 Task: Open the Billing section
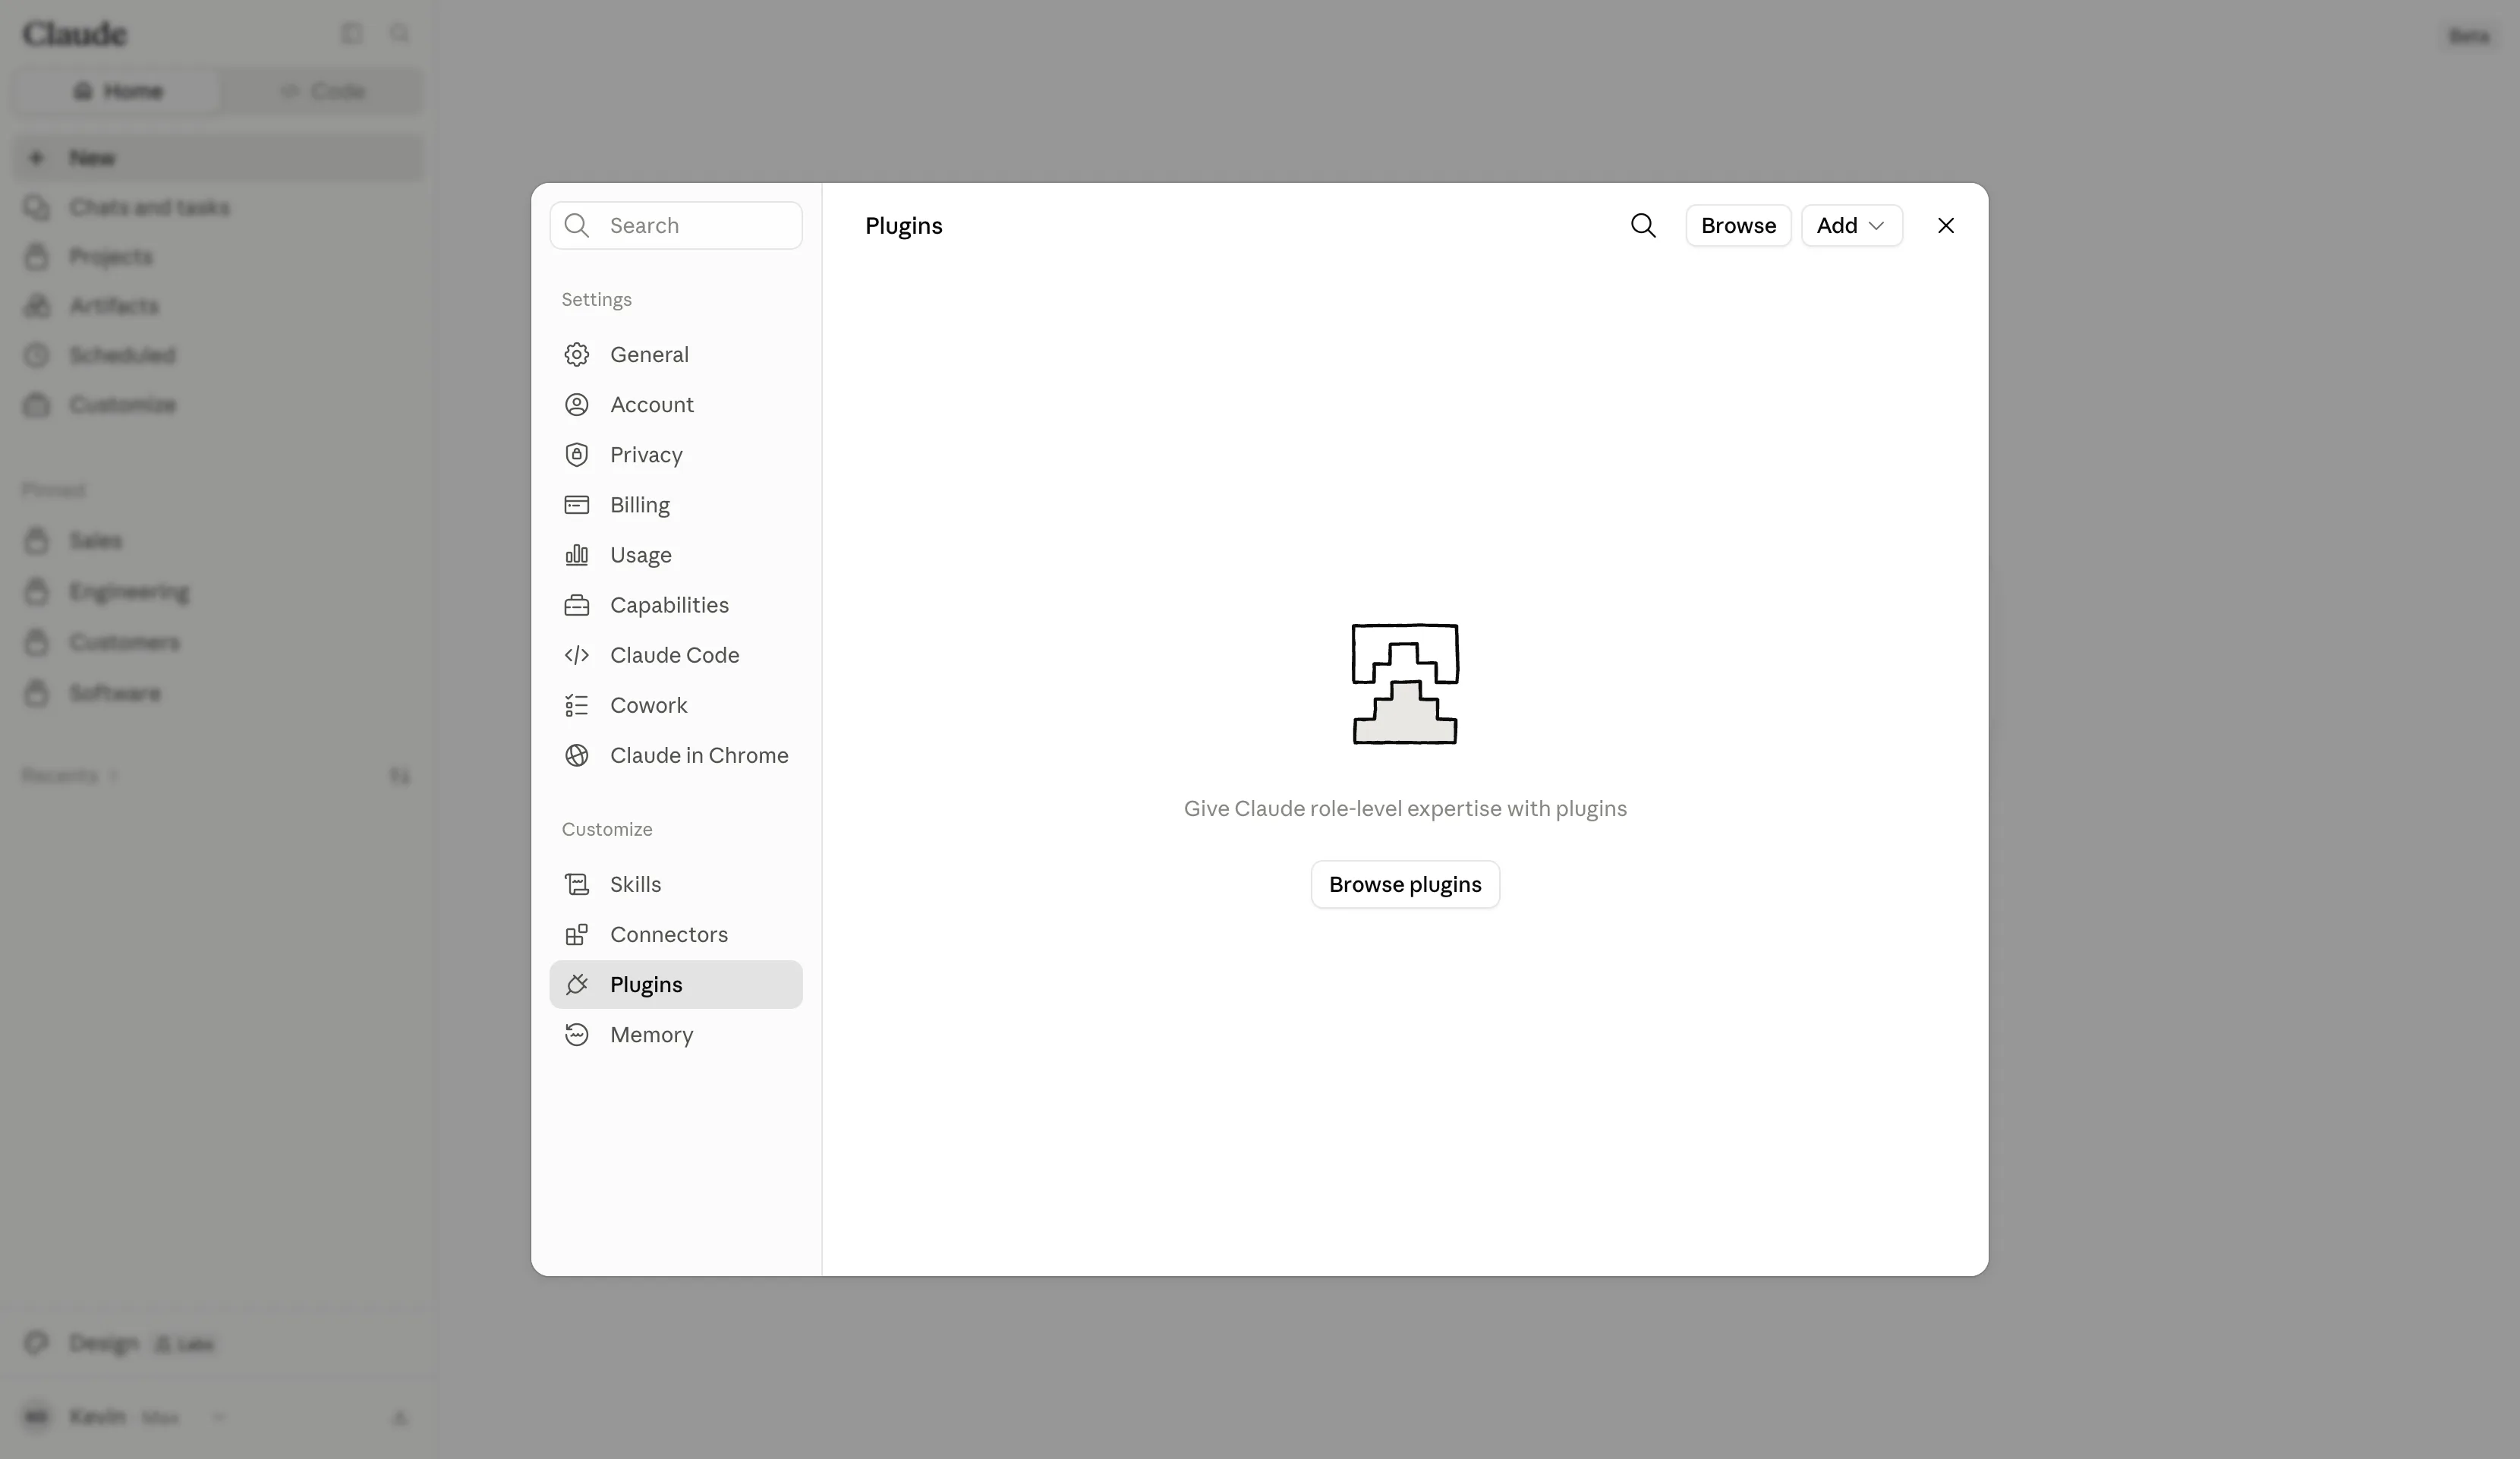click(675, 504)
